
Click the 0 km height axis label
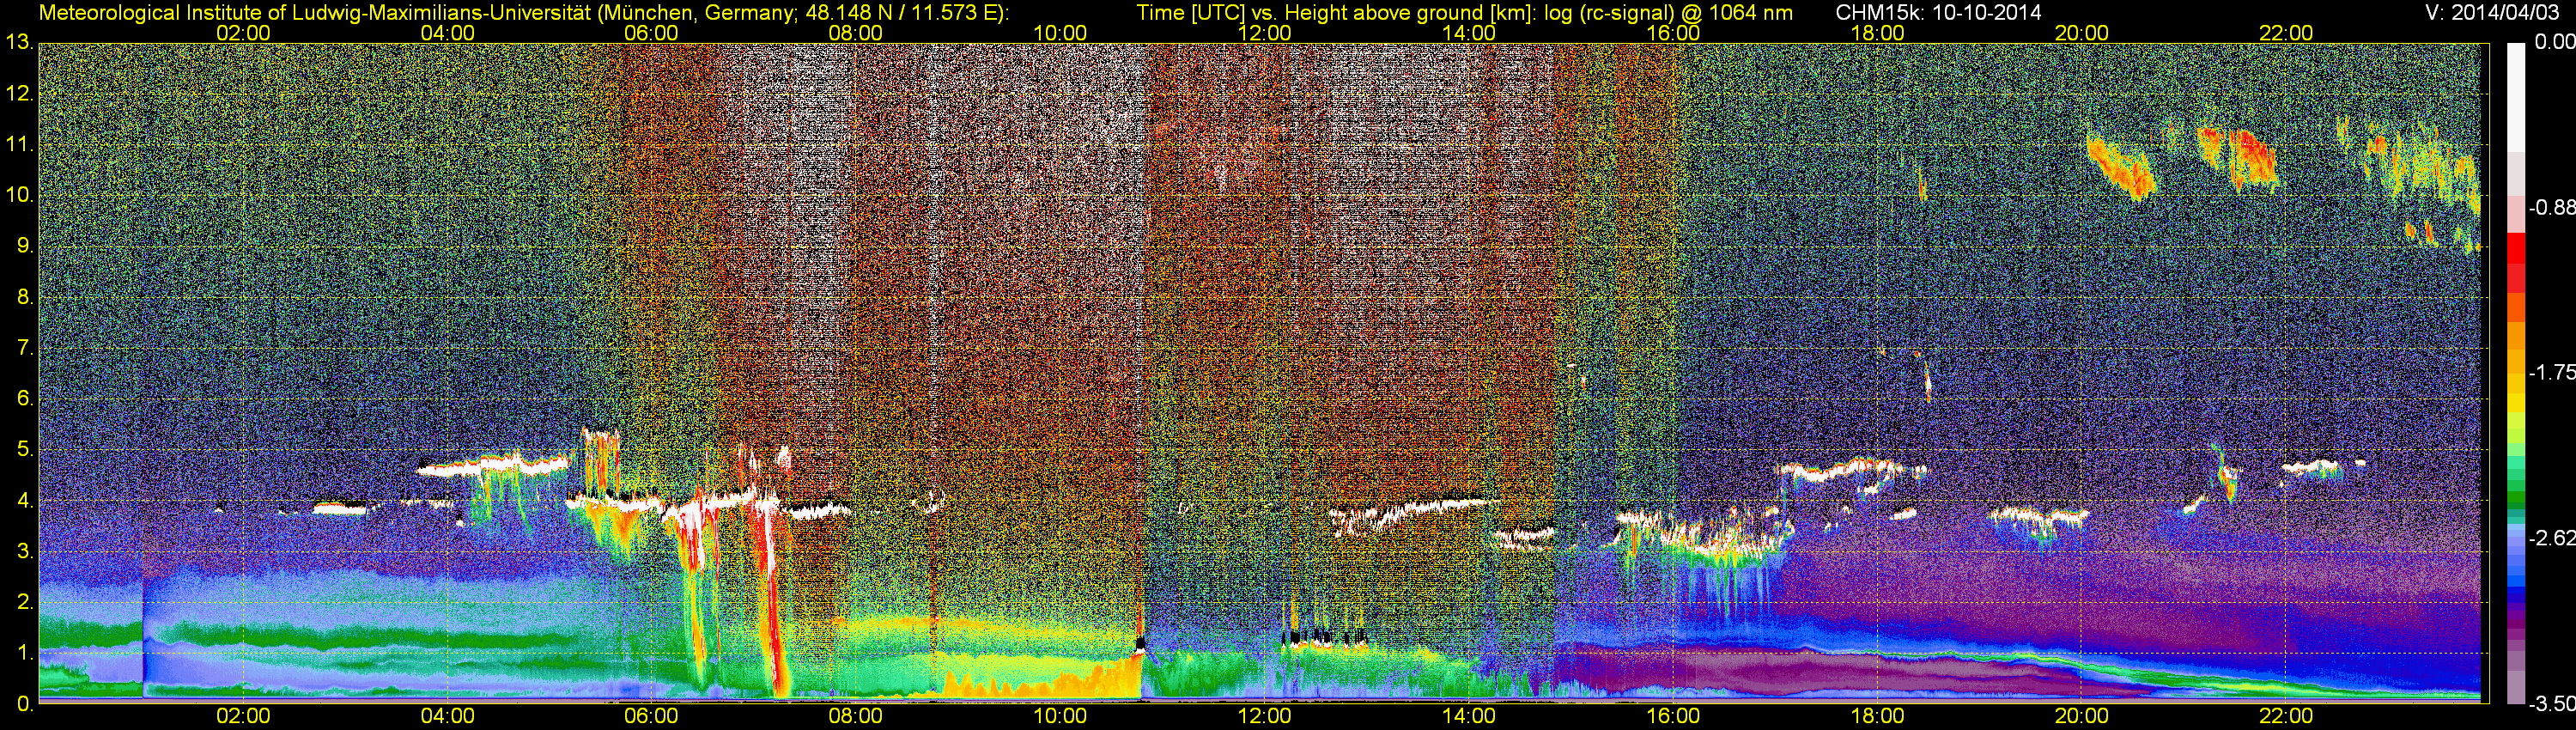click(x=25, y=703)
